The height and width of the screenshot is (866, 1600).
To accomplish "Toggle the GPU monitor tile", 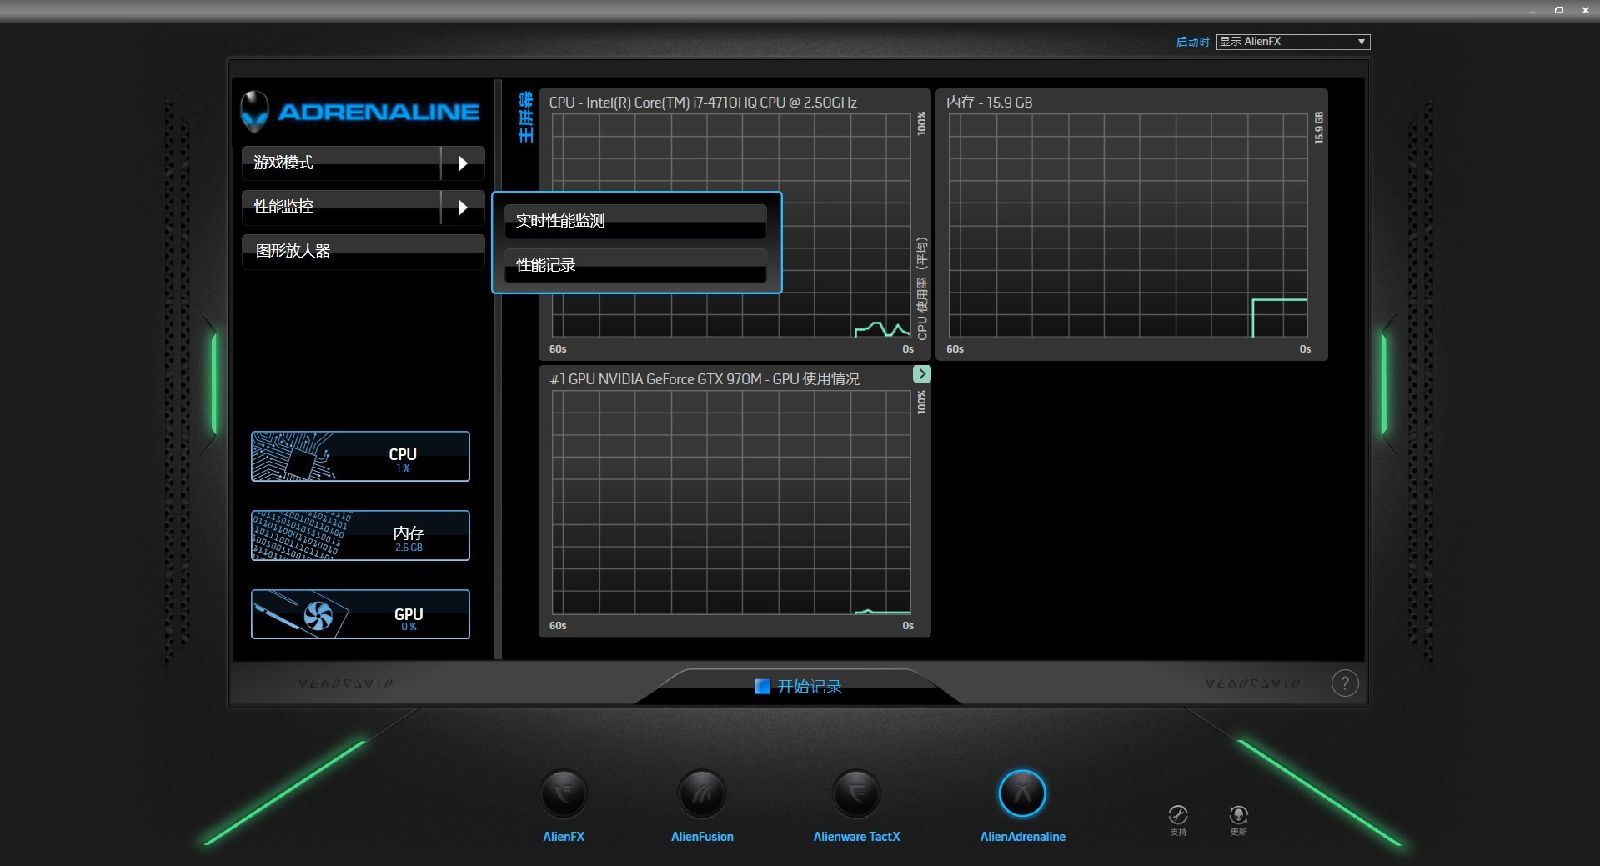I will tap(360, 614).
